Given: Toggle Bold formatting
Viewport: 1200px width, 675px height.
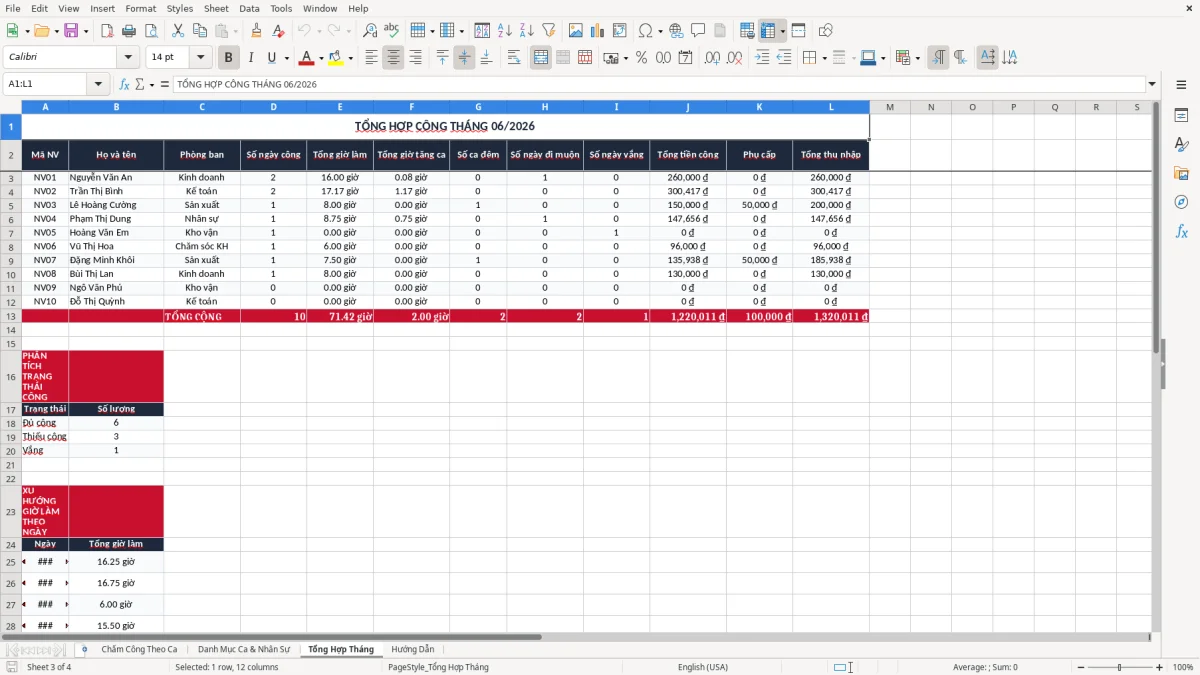Looking at the screenshot, I should pos(229,58).
